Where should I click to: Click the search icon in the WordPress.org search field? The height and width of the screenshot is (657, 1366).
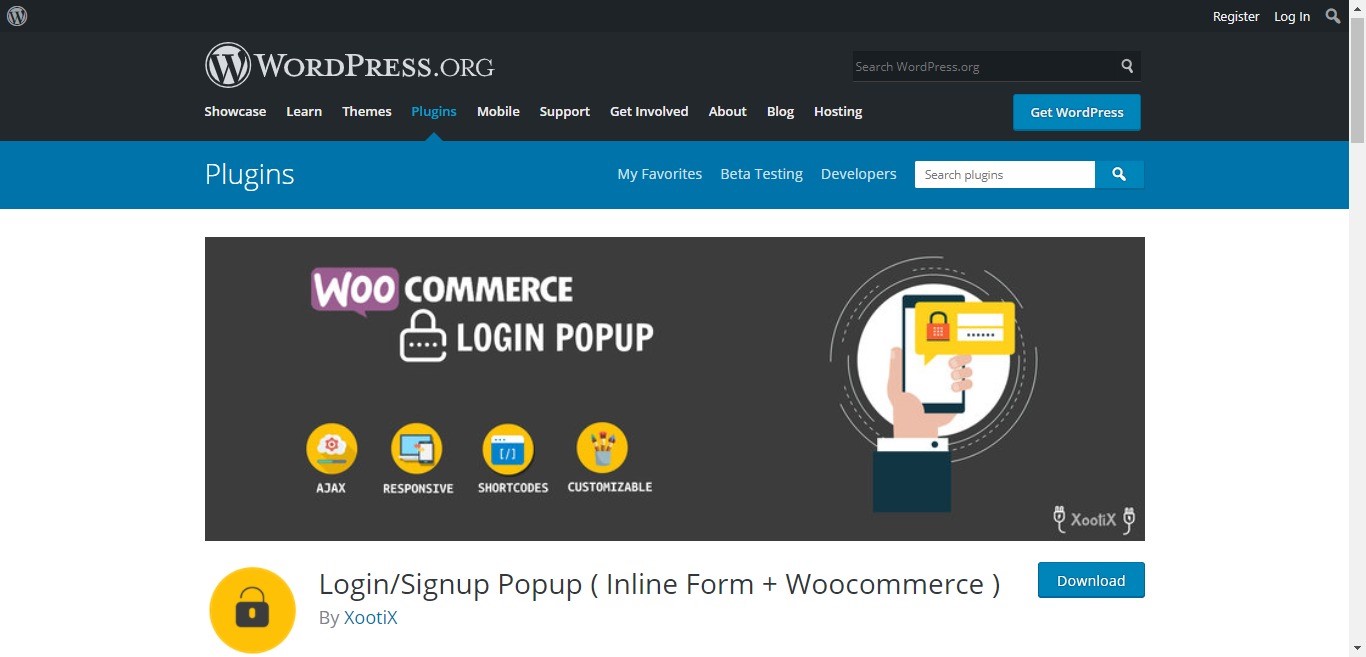(1127, 66)
